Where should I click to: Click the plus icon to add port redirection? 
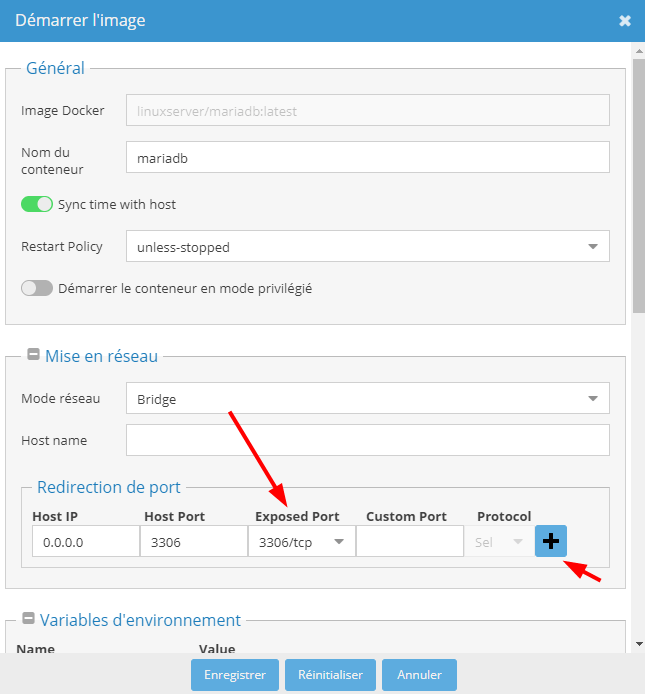[551, 541]
